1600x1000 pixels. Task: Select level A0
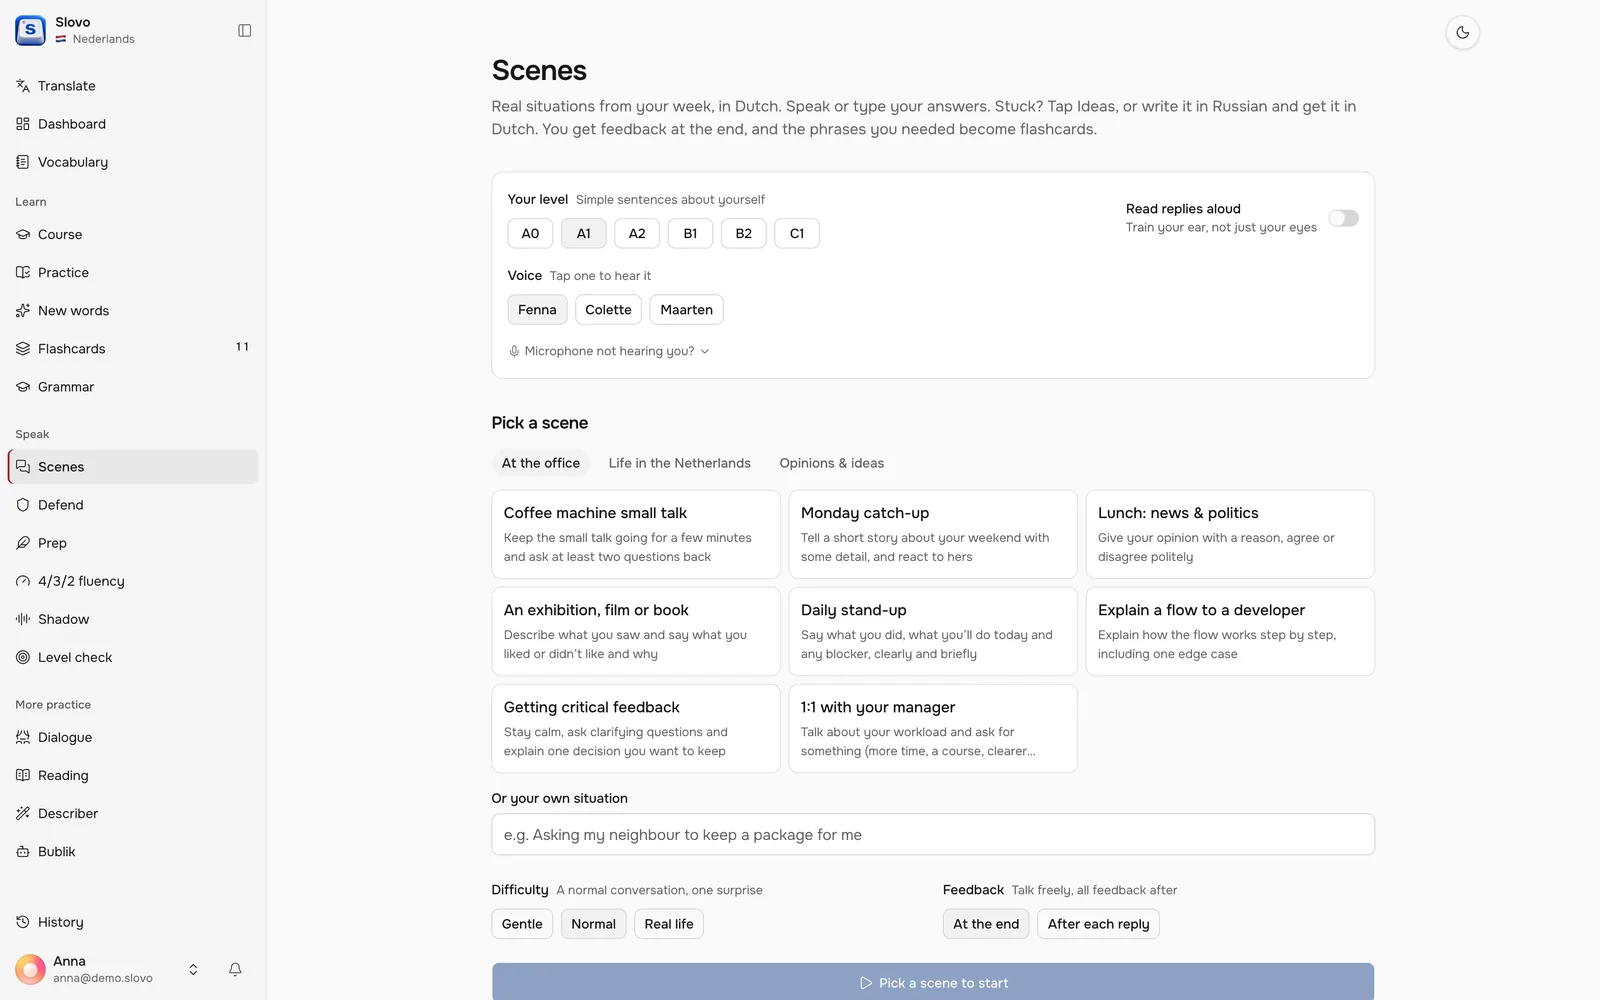coord(530,234)
